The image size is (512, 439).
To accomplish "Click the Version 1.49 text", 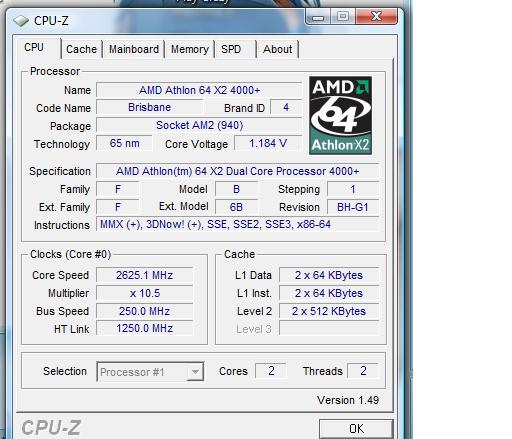I will coord(348,400).
